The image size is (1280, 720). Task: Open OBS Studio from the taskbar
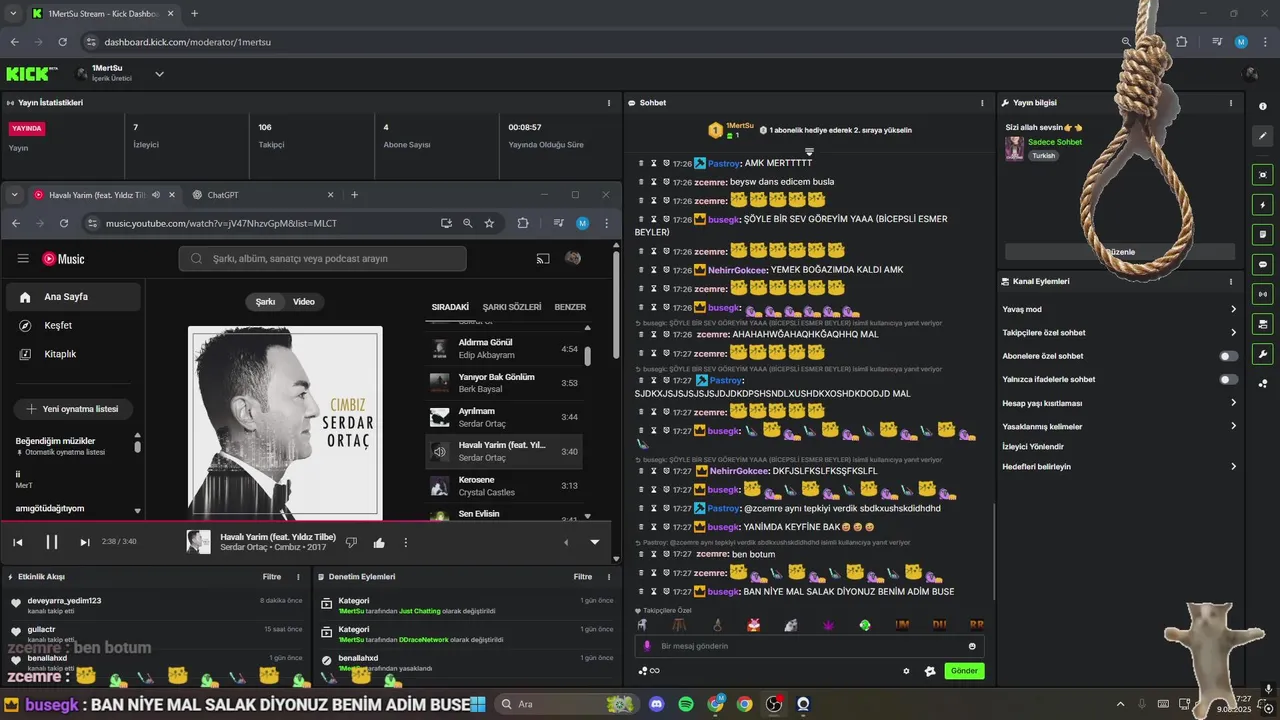click(774, 704)
